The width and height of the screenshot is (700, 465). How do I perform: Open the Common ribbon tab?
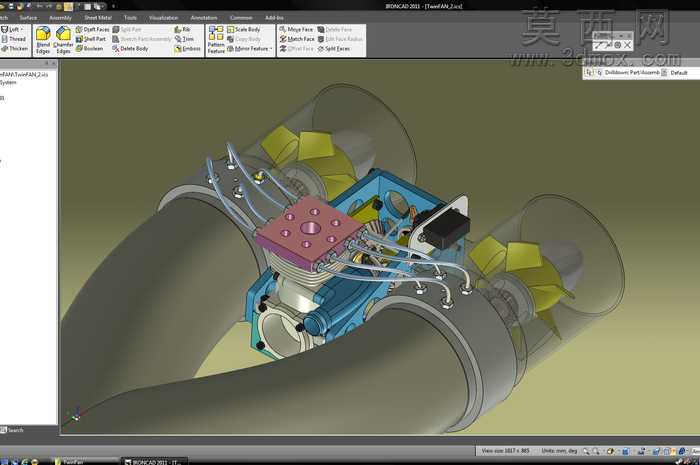click(241, 17)
